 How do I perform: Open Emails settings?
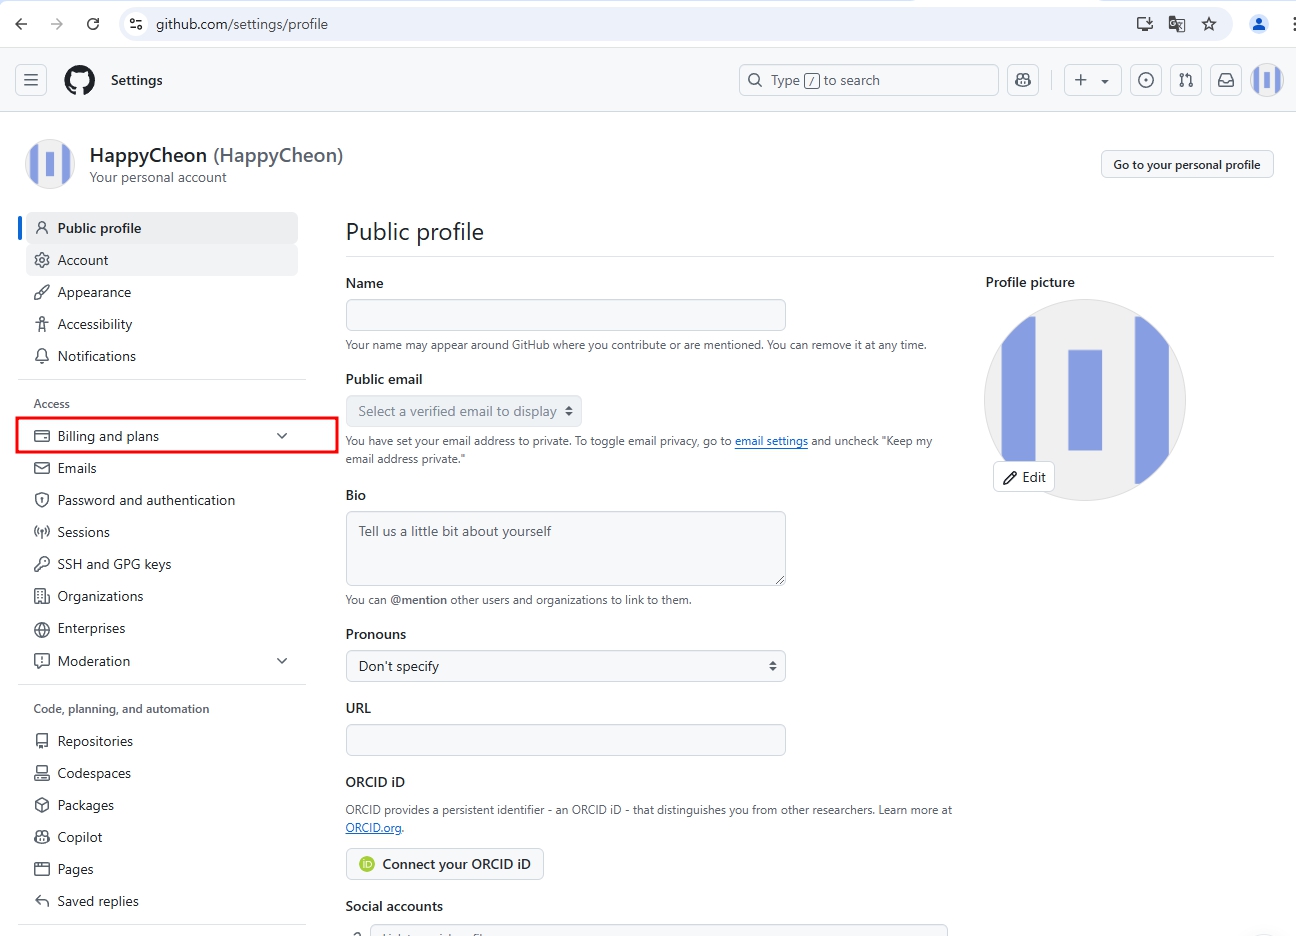[162, 468]
